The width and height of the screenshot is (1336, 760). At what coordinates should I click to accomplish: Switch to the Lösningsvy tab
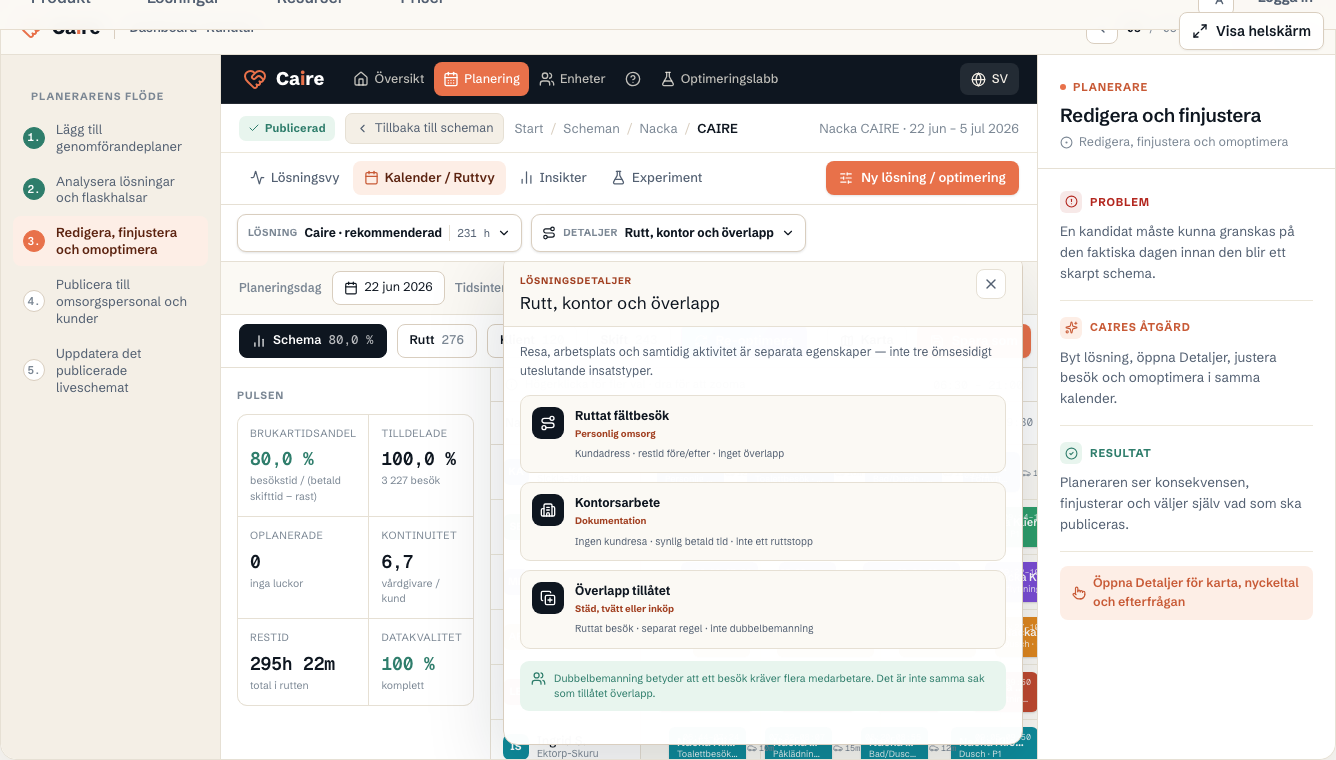(295, 178)
